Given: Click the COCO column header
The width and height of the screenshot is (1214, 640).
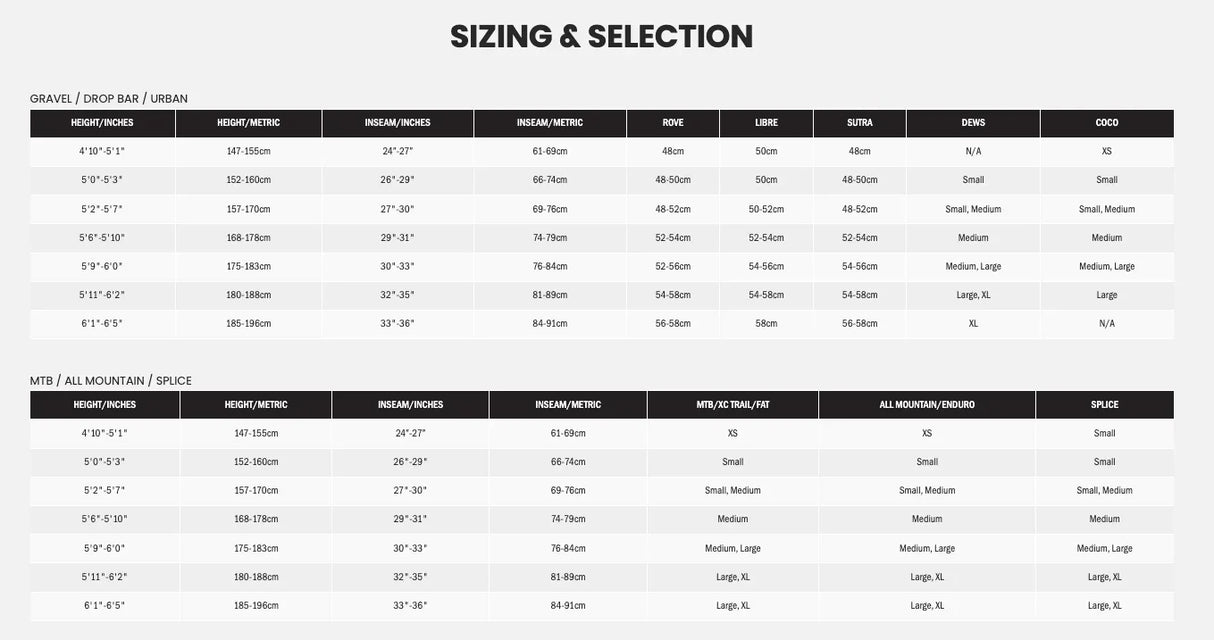Looking at the screenshot, I should 1107,123.
